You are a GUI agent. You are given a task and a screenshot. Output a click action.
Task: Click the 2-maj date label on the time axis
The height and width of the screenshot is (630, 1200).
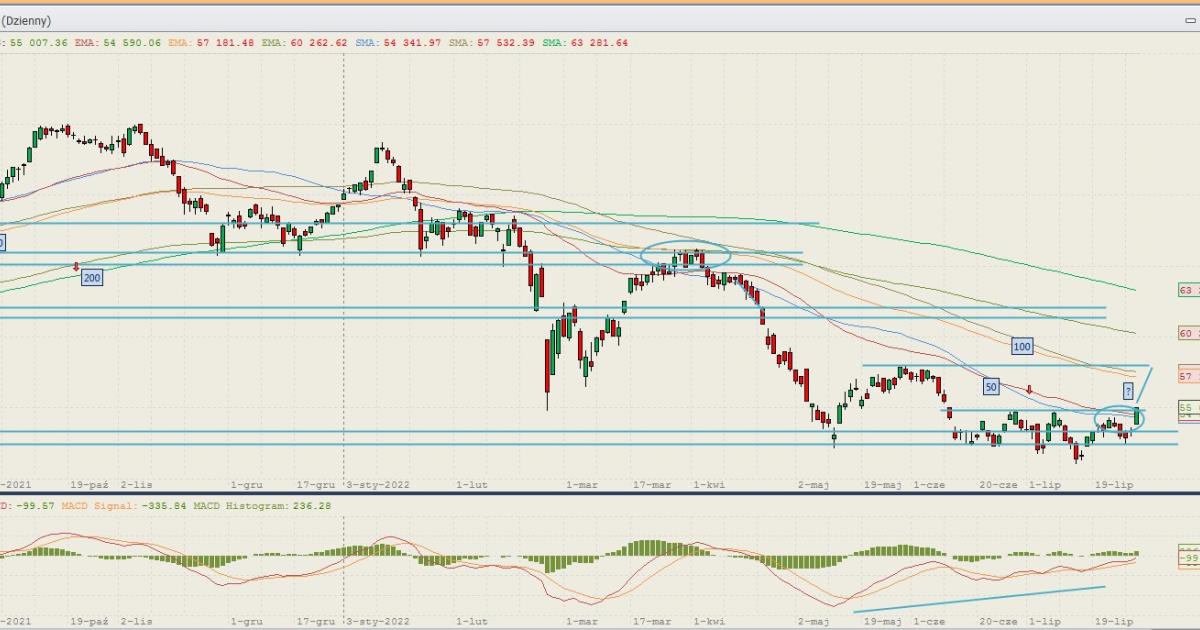814,485
